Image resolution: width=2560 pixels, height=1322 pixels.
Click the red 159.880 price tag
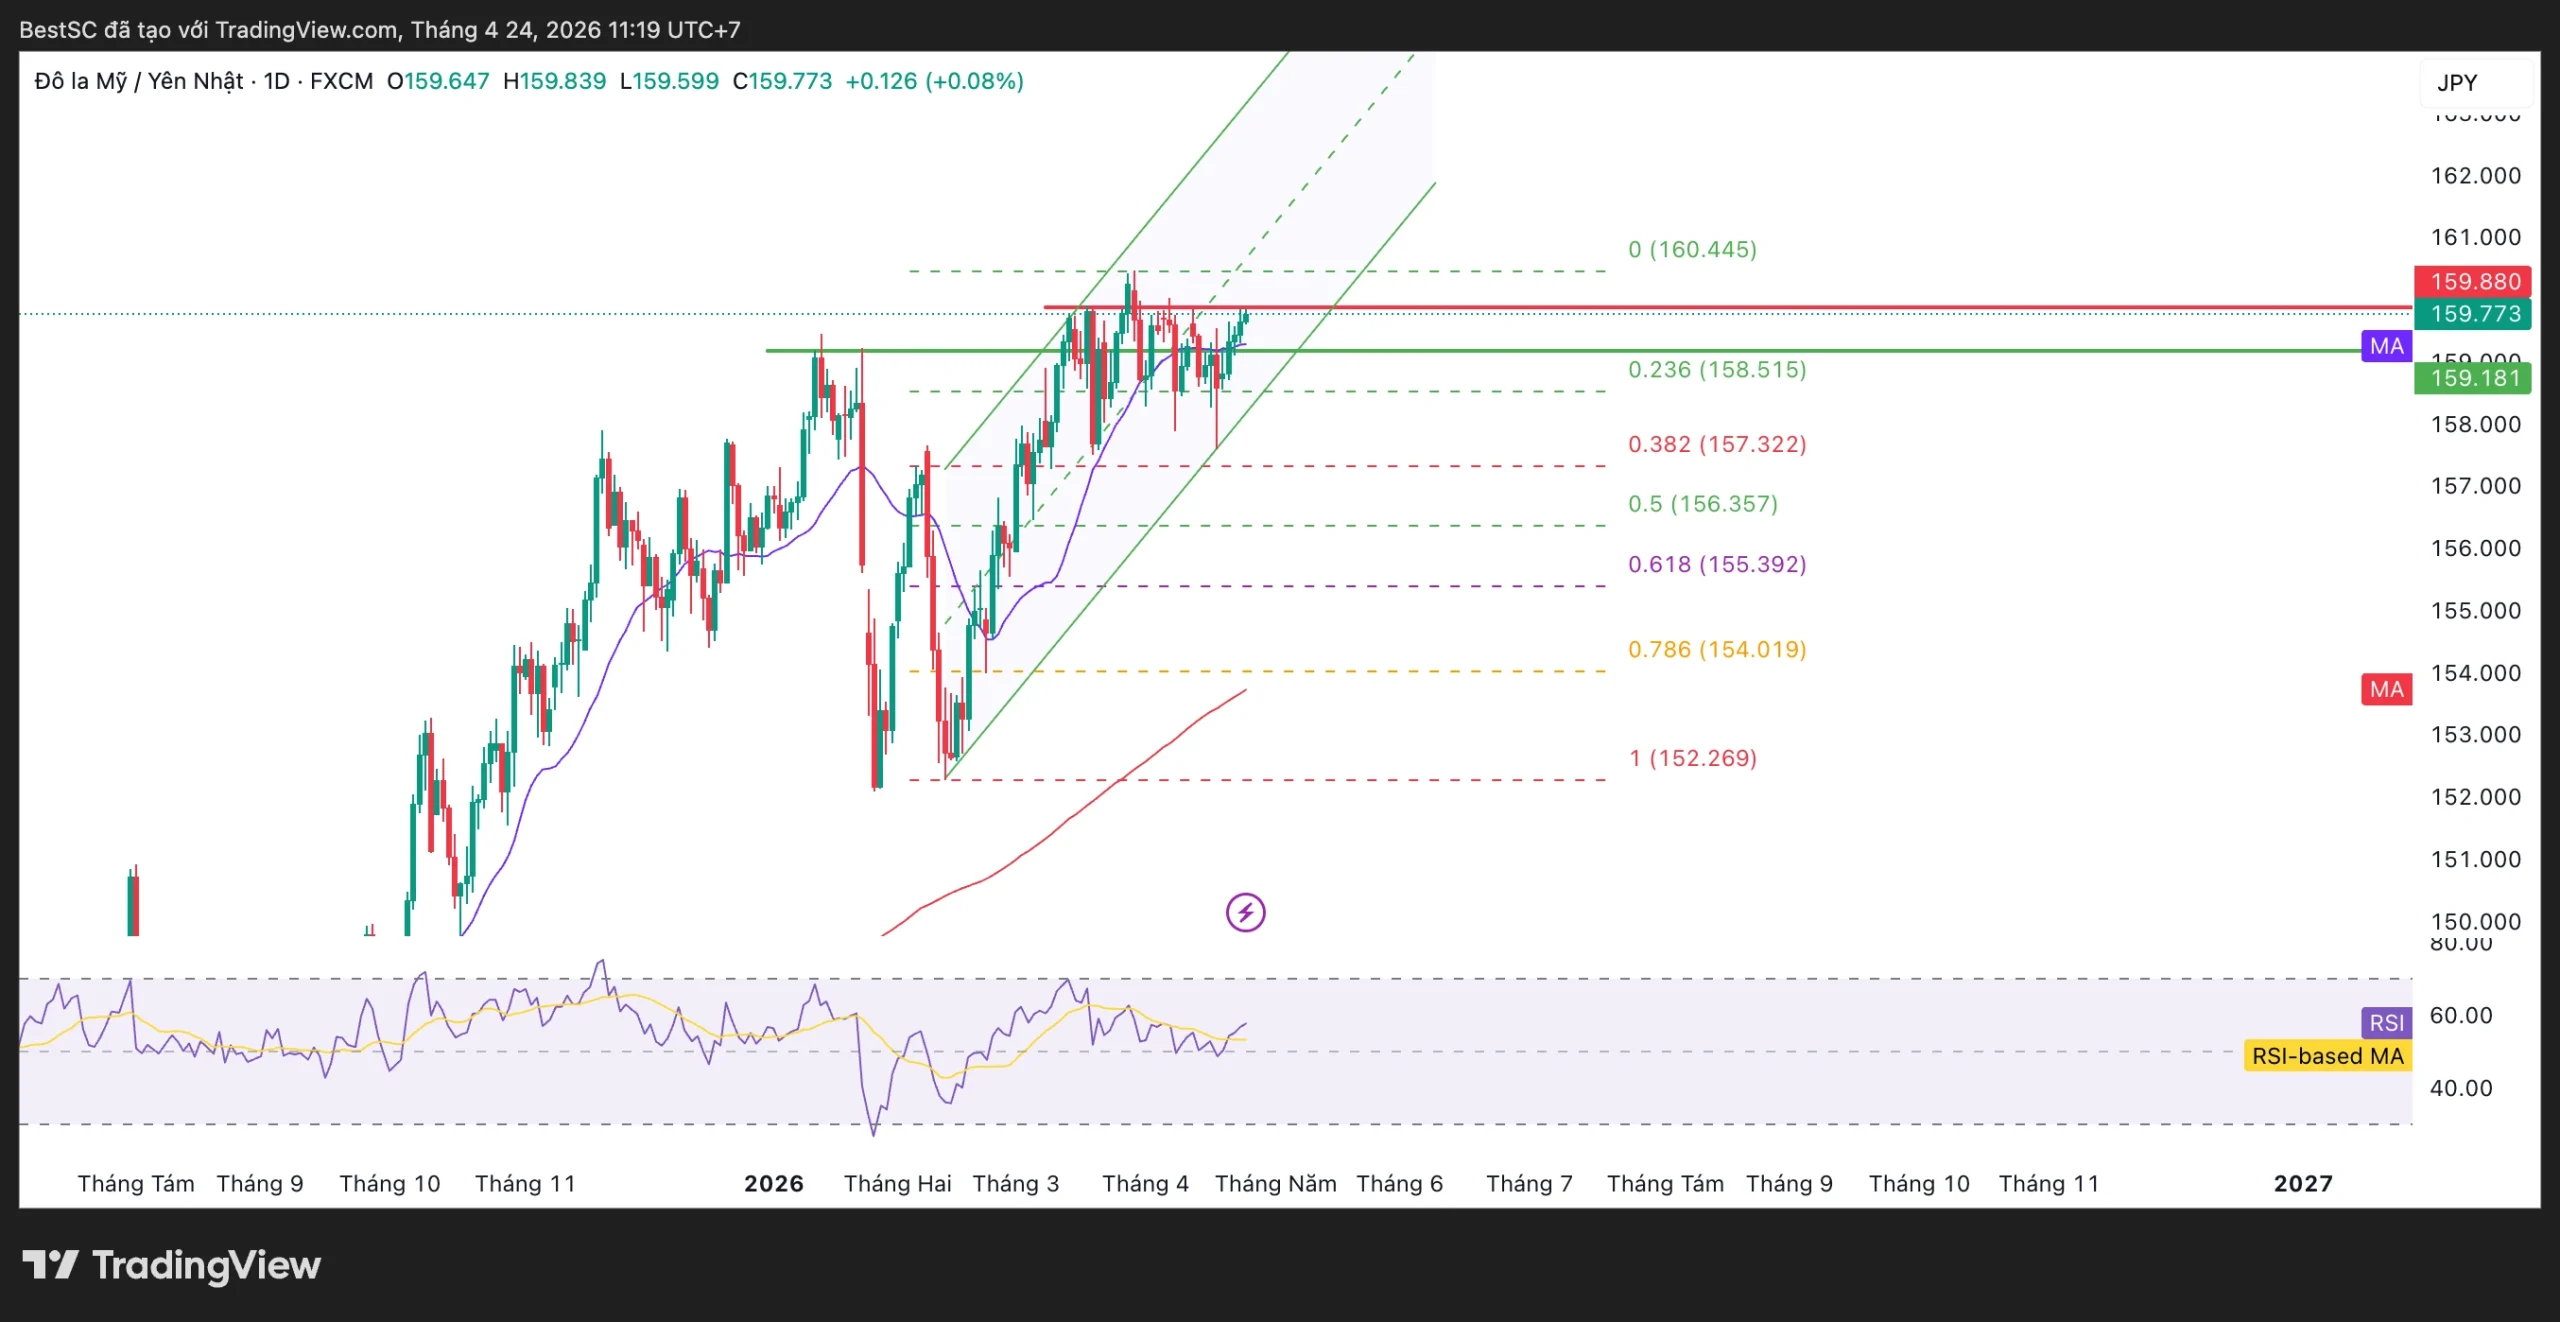pyautogui.click(x=2472, y=281)
